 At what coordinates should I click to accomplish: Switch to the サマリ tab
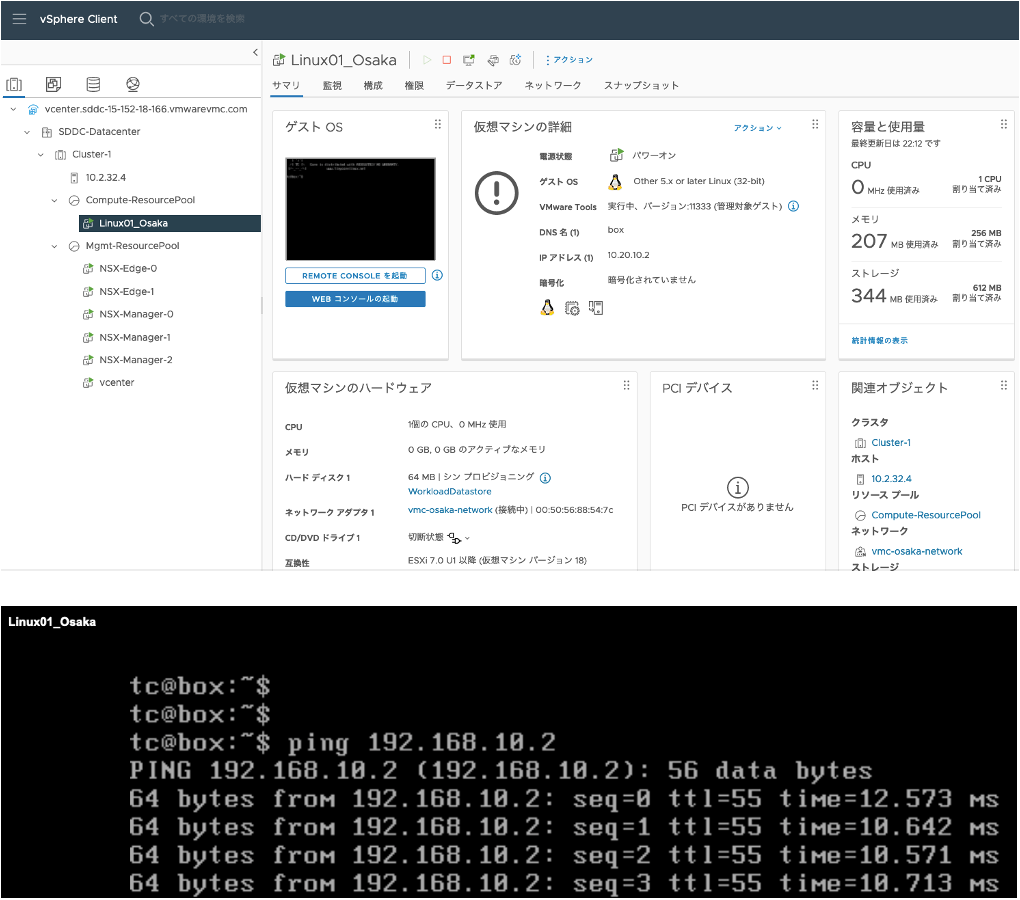coord(286,86)
